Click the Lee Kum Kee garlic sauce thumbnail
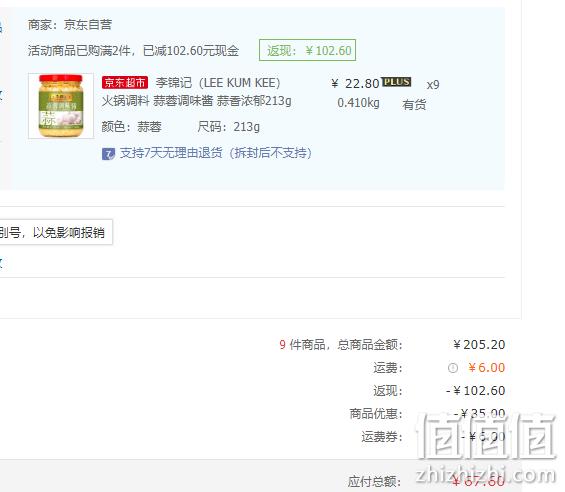This screenshot has width=565, height=492. (61, 106)
